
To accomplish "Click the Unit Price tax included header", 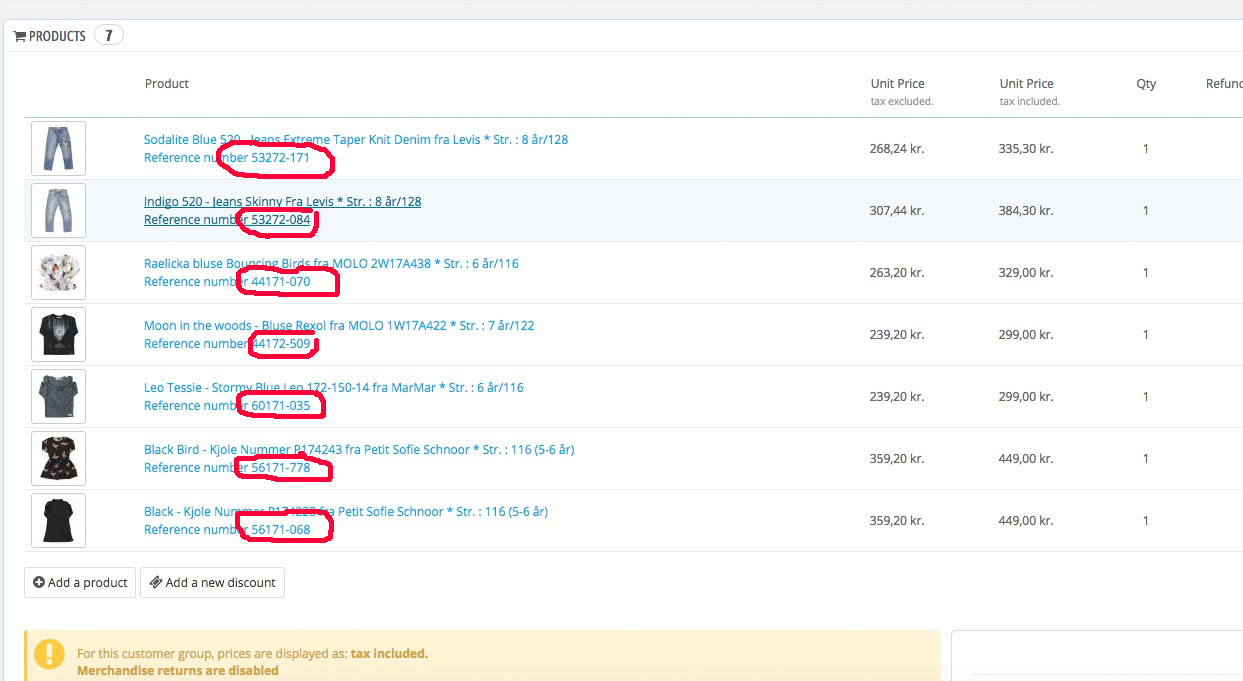I will [1030, 91].
